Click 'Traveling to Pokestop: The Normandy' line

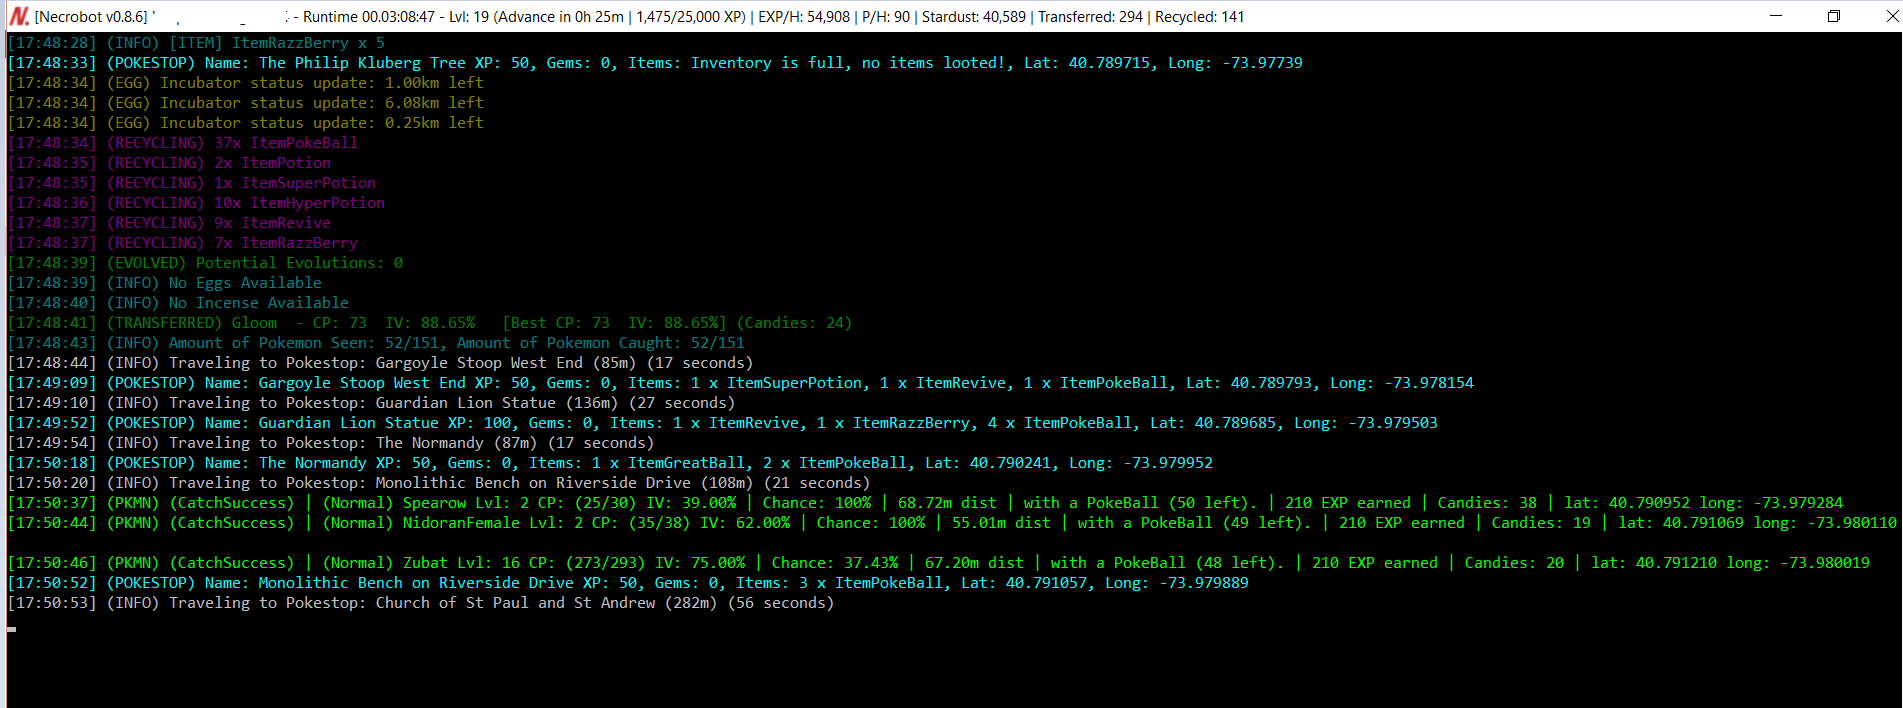[331, 443]
